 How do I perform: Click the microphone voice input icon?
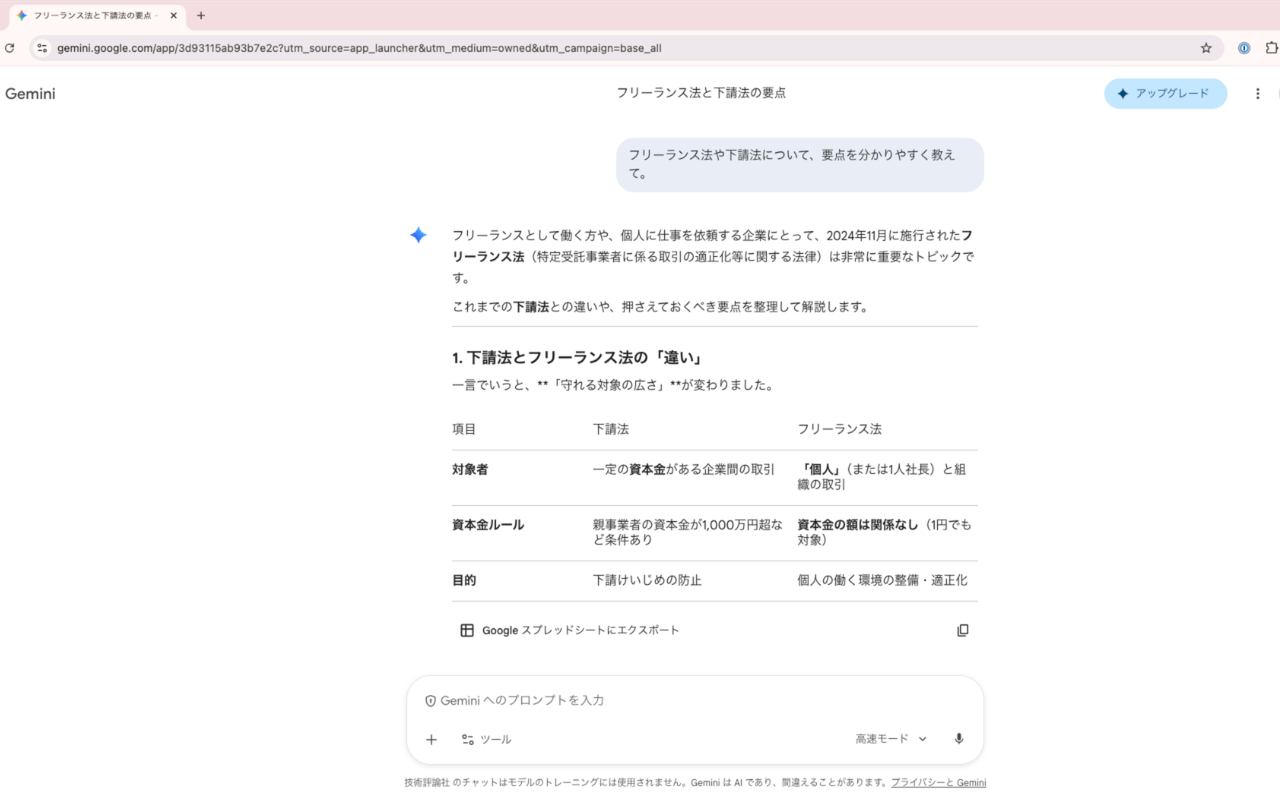point(959,739)
